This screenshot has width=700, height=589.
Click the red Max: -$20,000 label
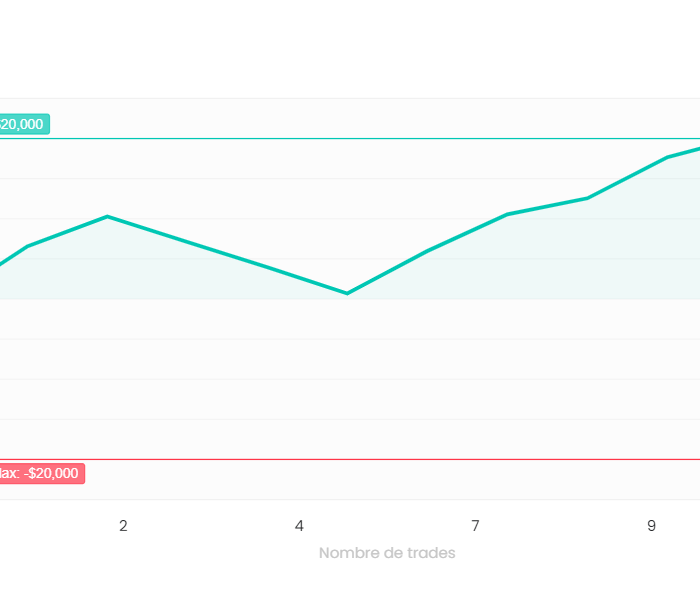[x=42, y=473]
